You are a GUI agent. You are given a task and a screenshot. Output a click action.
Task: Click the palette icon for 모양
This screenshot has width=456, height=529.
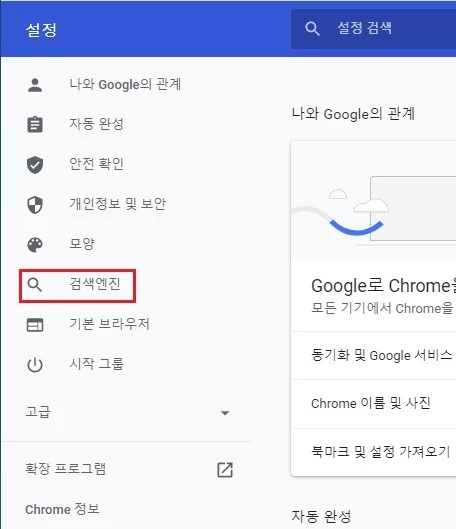click(35, 245)
